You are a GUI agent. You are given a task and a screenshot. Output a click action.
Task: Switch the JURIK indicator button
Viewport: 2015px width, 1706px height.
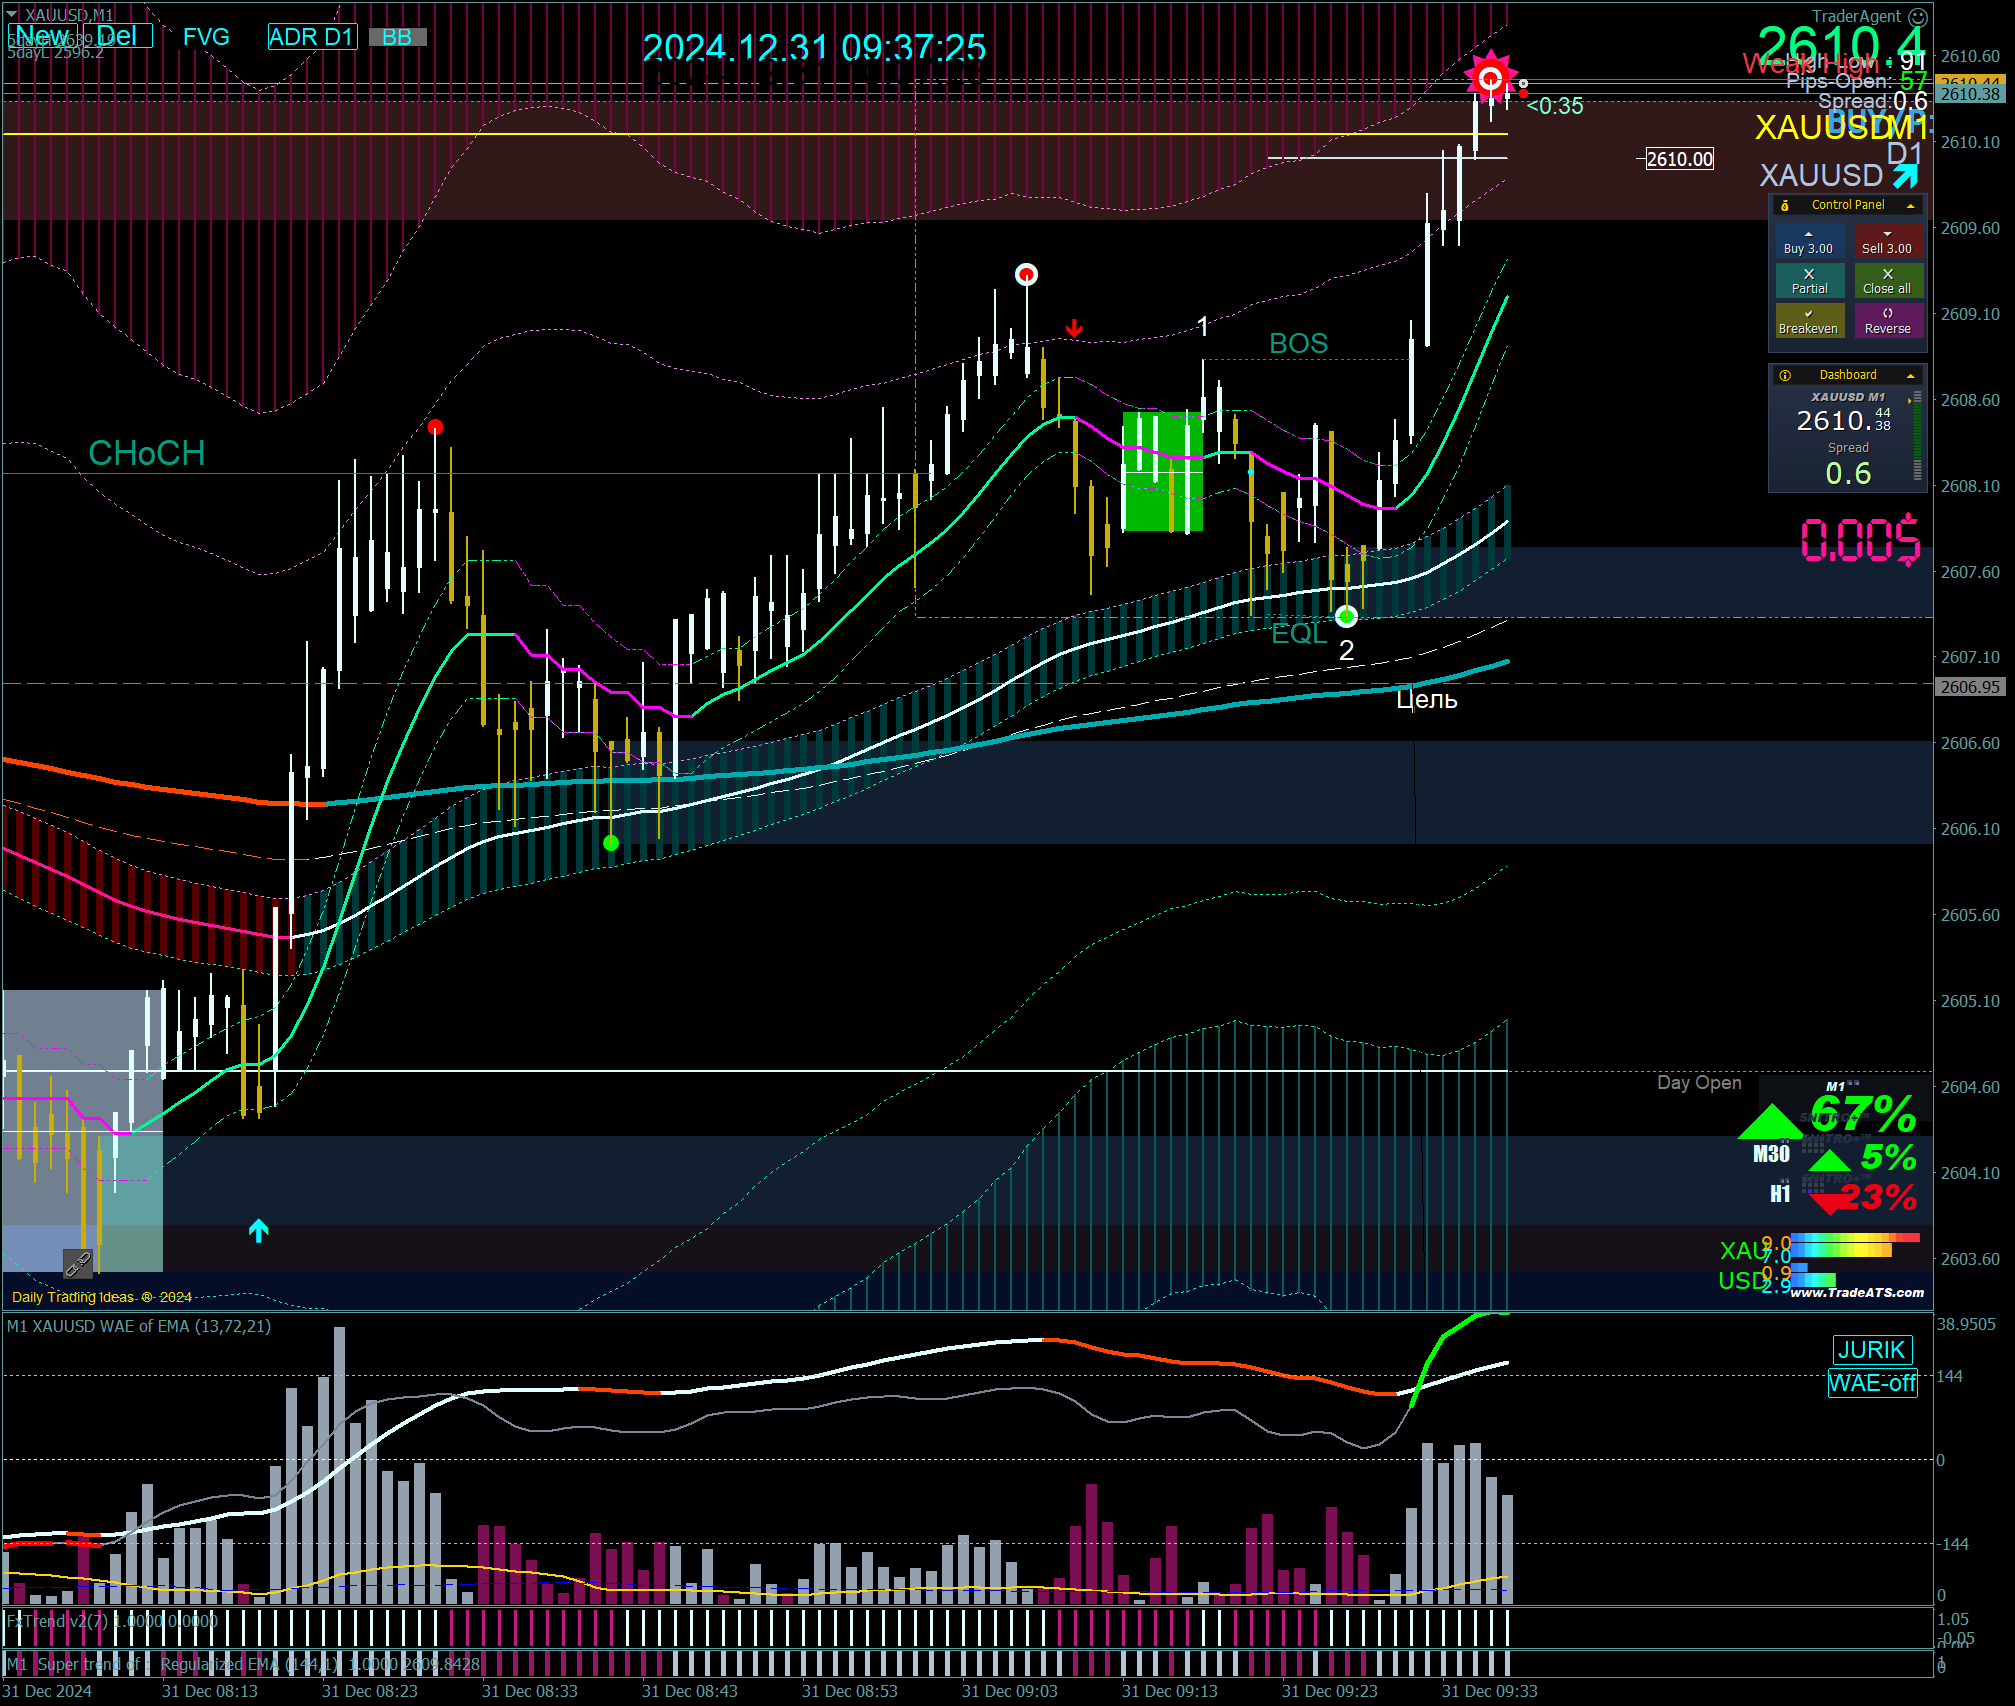click(1872, 1350)
